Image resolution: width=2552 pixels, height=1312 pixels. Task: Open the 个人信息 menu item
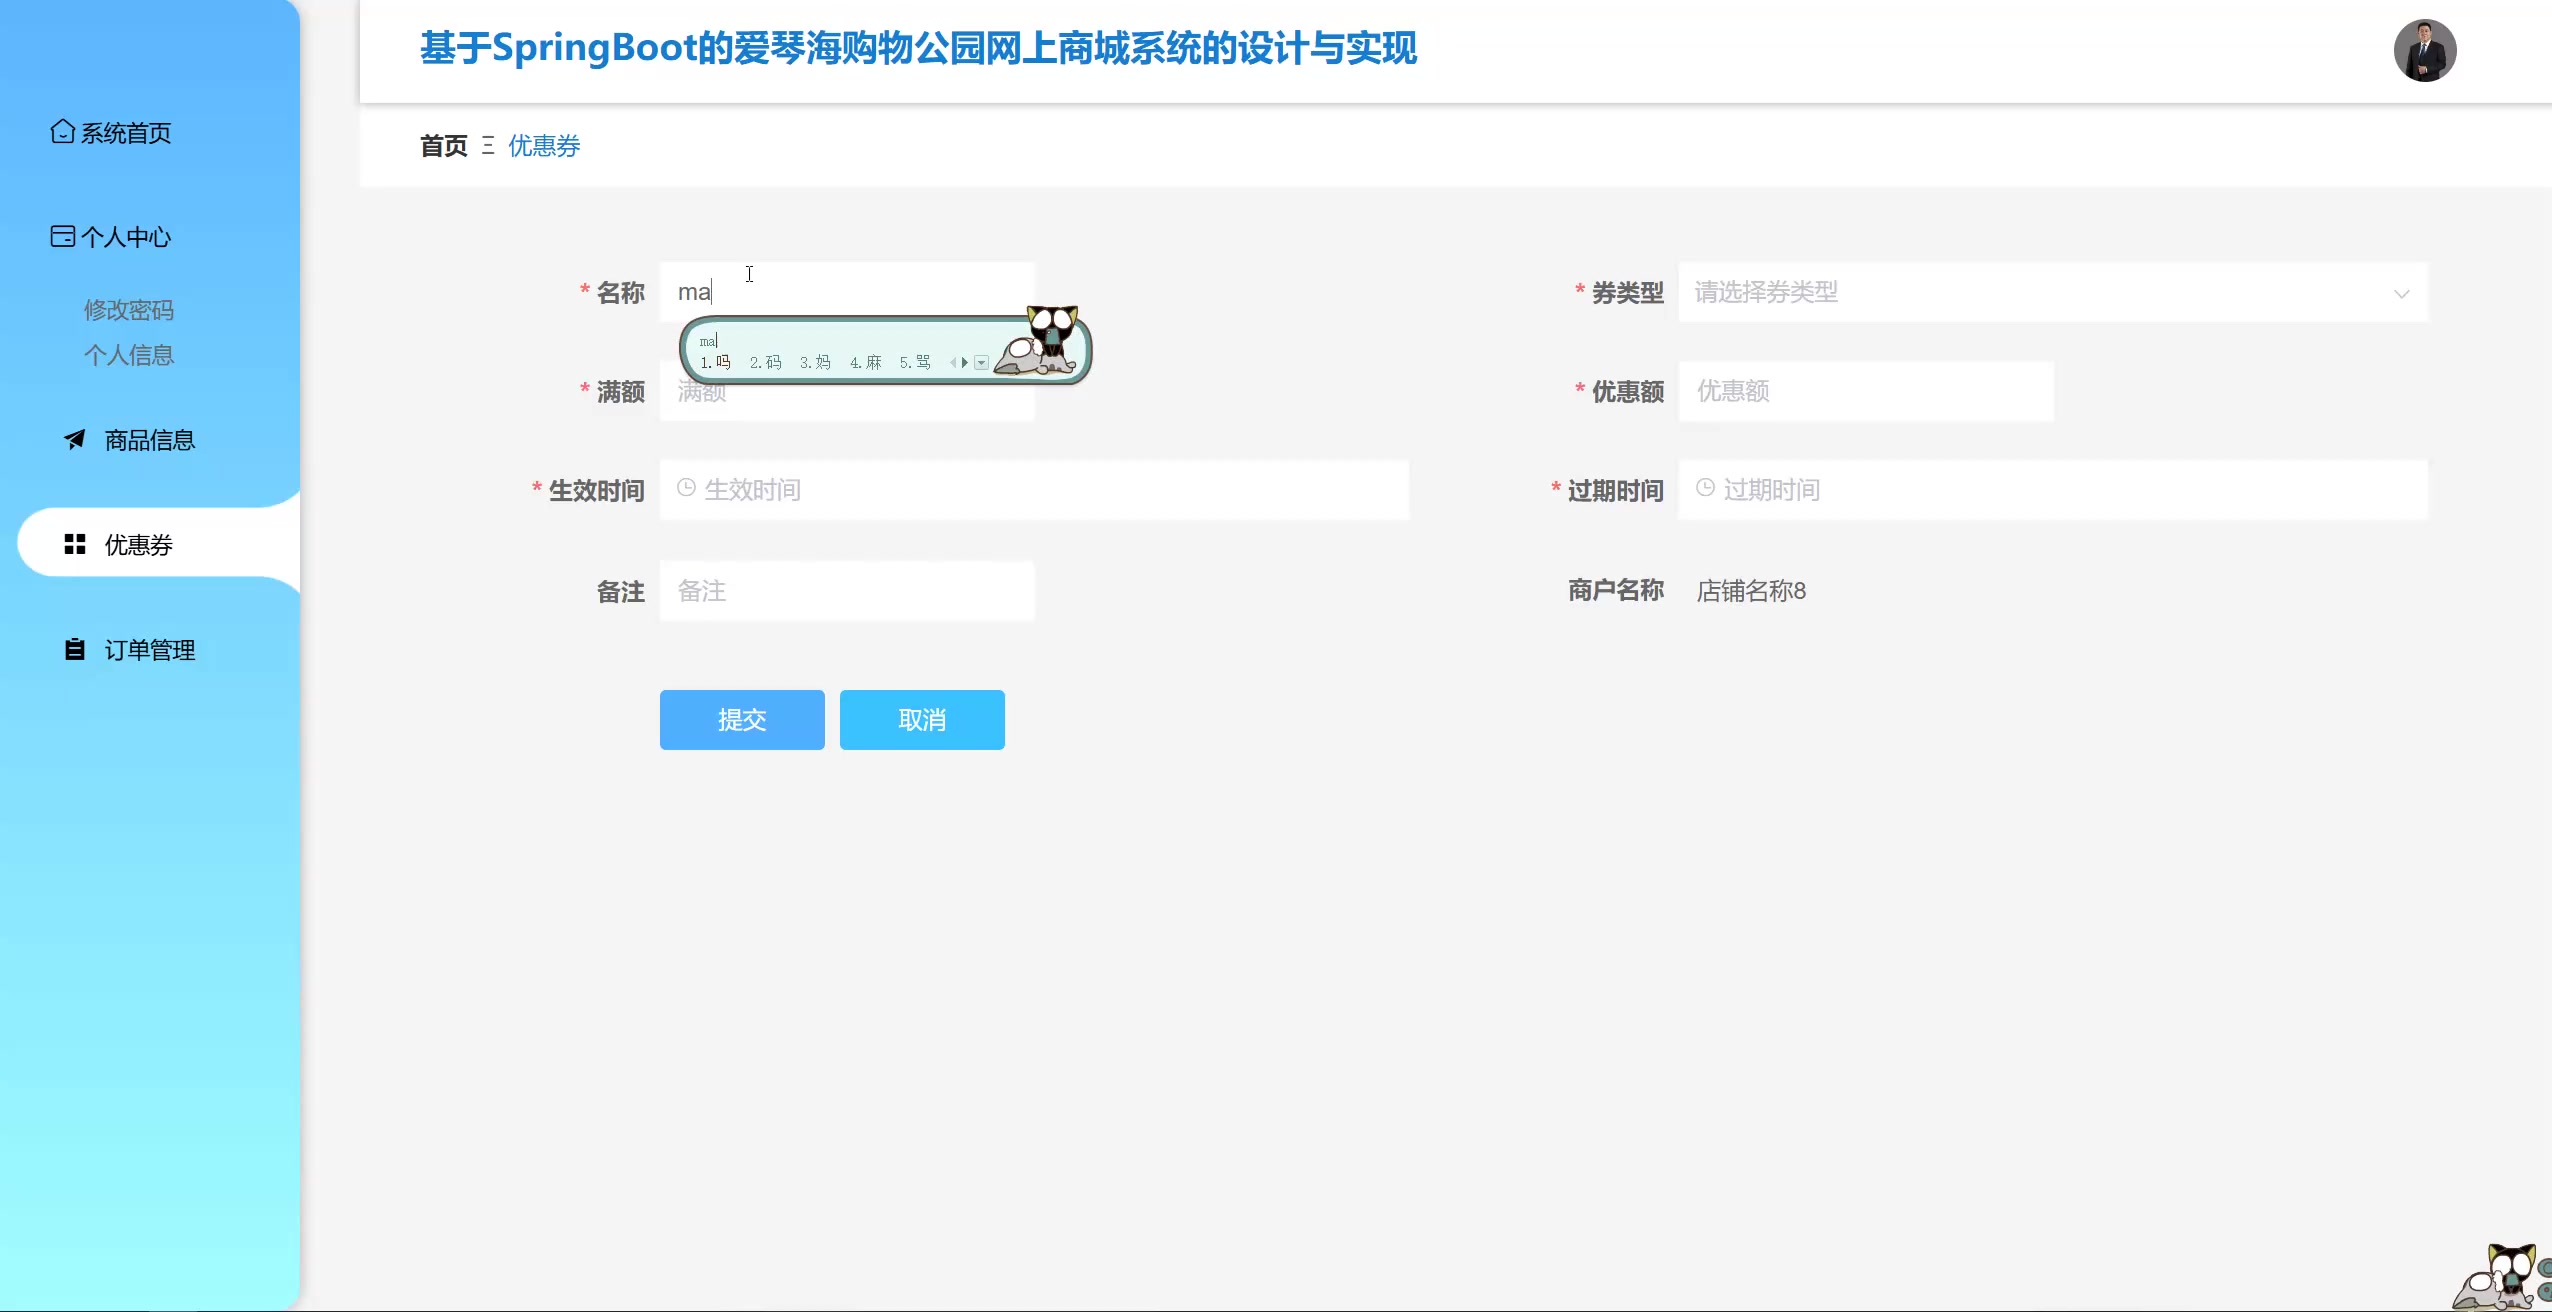tap(129, 355)
